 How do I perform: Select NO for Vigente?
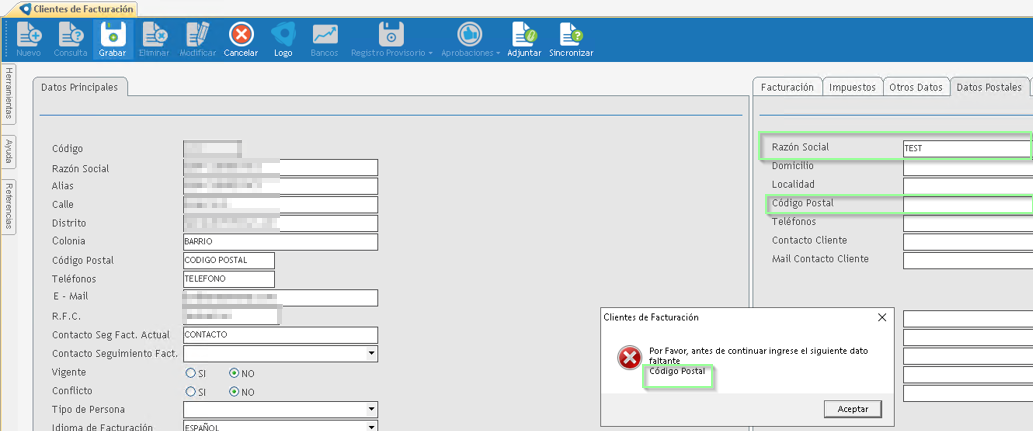point(234,373)
